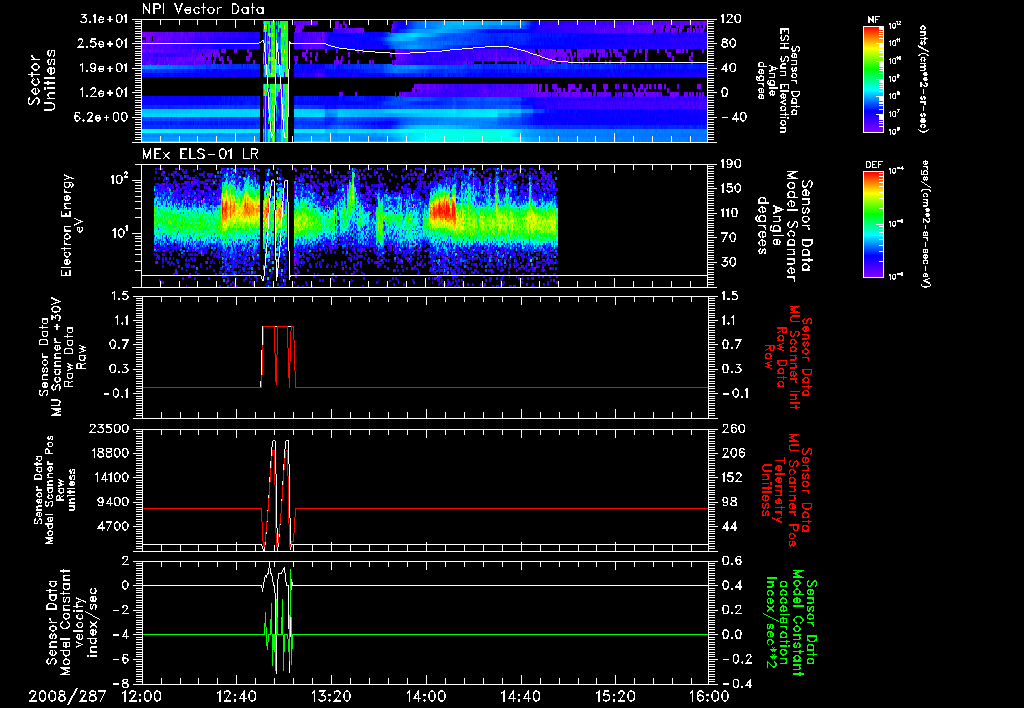
Task: Click the NF label above color bar
Action: point(873,20)
